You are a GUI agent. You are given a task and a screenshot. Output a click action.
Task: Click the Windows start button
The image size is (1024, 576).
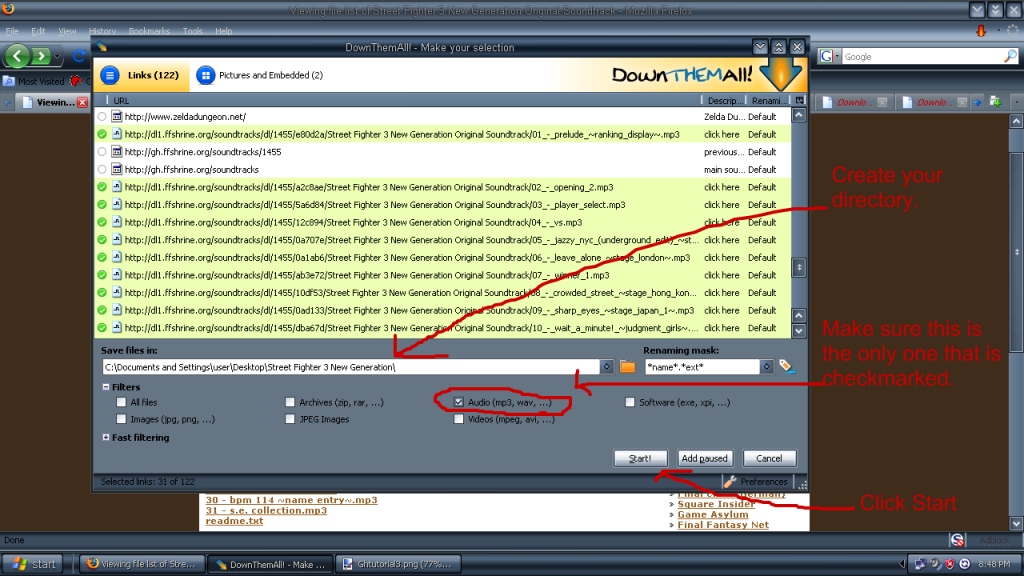pos(35,564)
